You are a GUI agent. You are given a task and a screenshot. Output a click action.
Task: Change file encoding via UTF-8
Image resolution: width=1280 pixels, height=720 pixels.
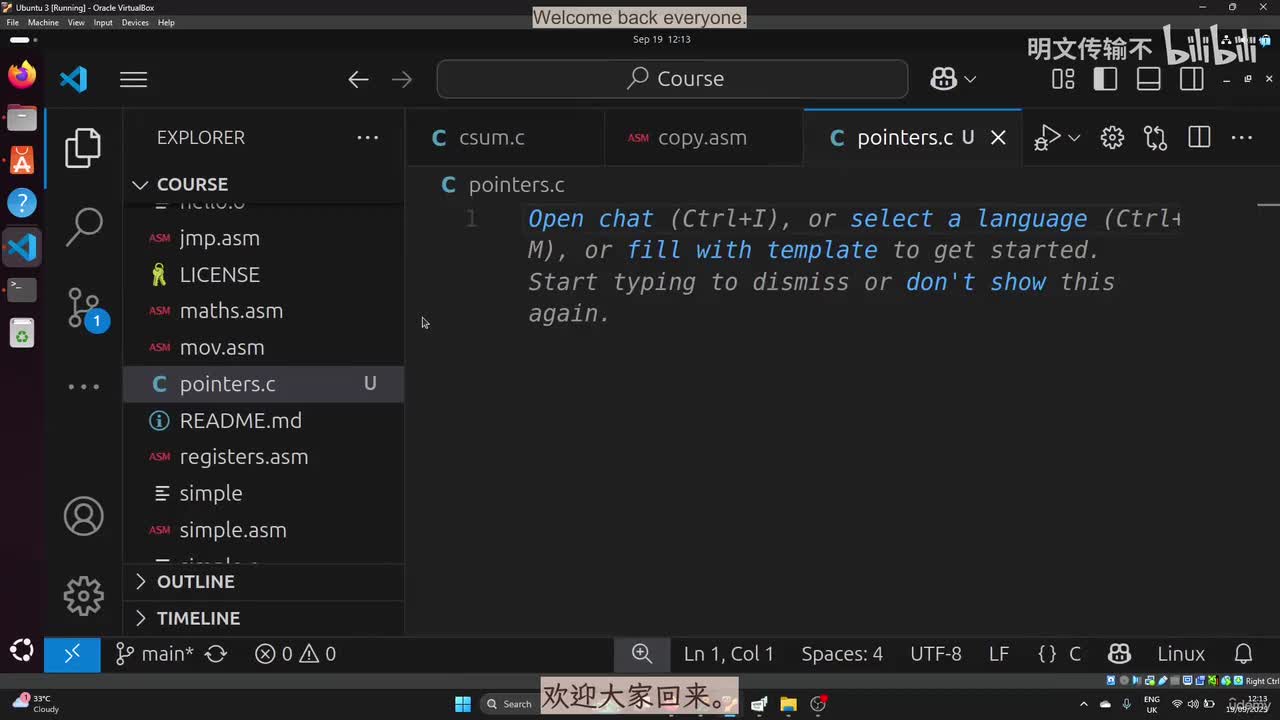coord(936,654)
